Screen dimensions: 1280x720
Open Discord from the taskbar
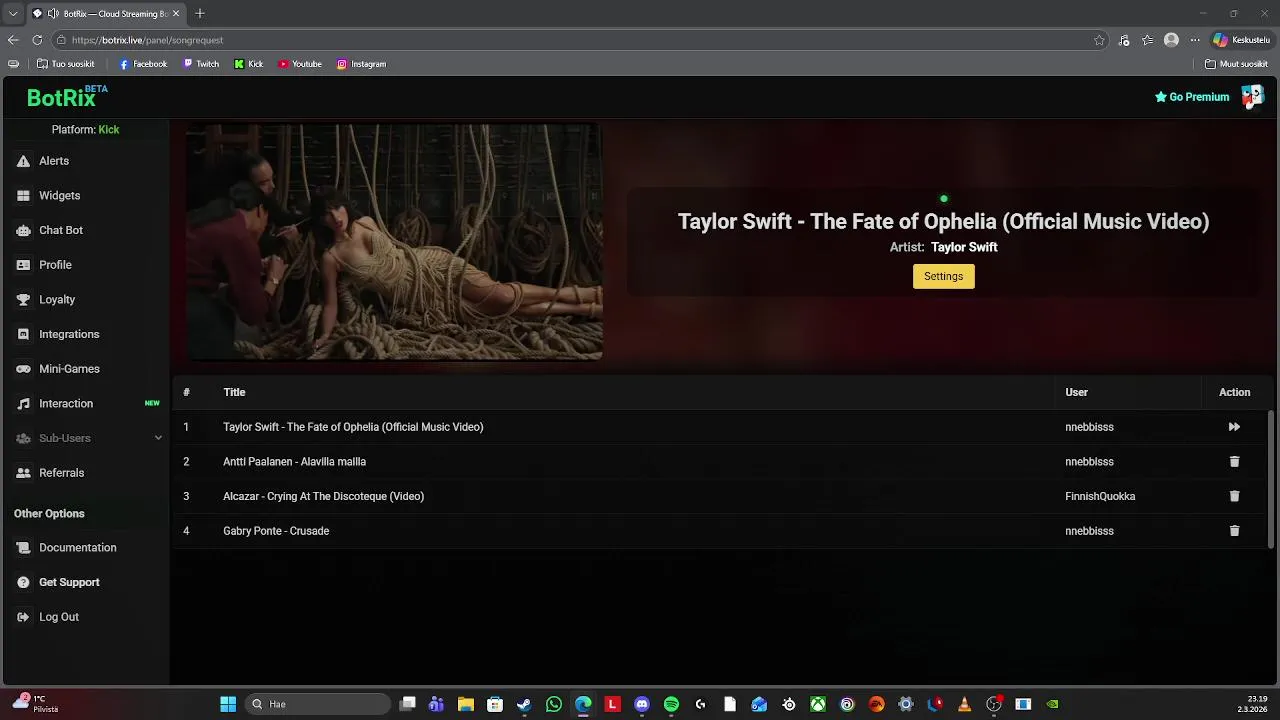642,704
